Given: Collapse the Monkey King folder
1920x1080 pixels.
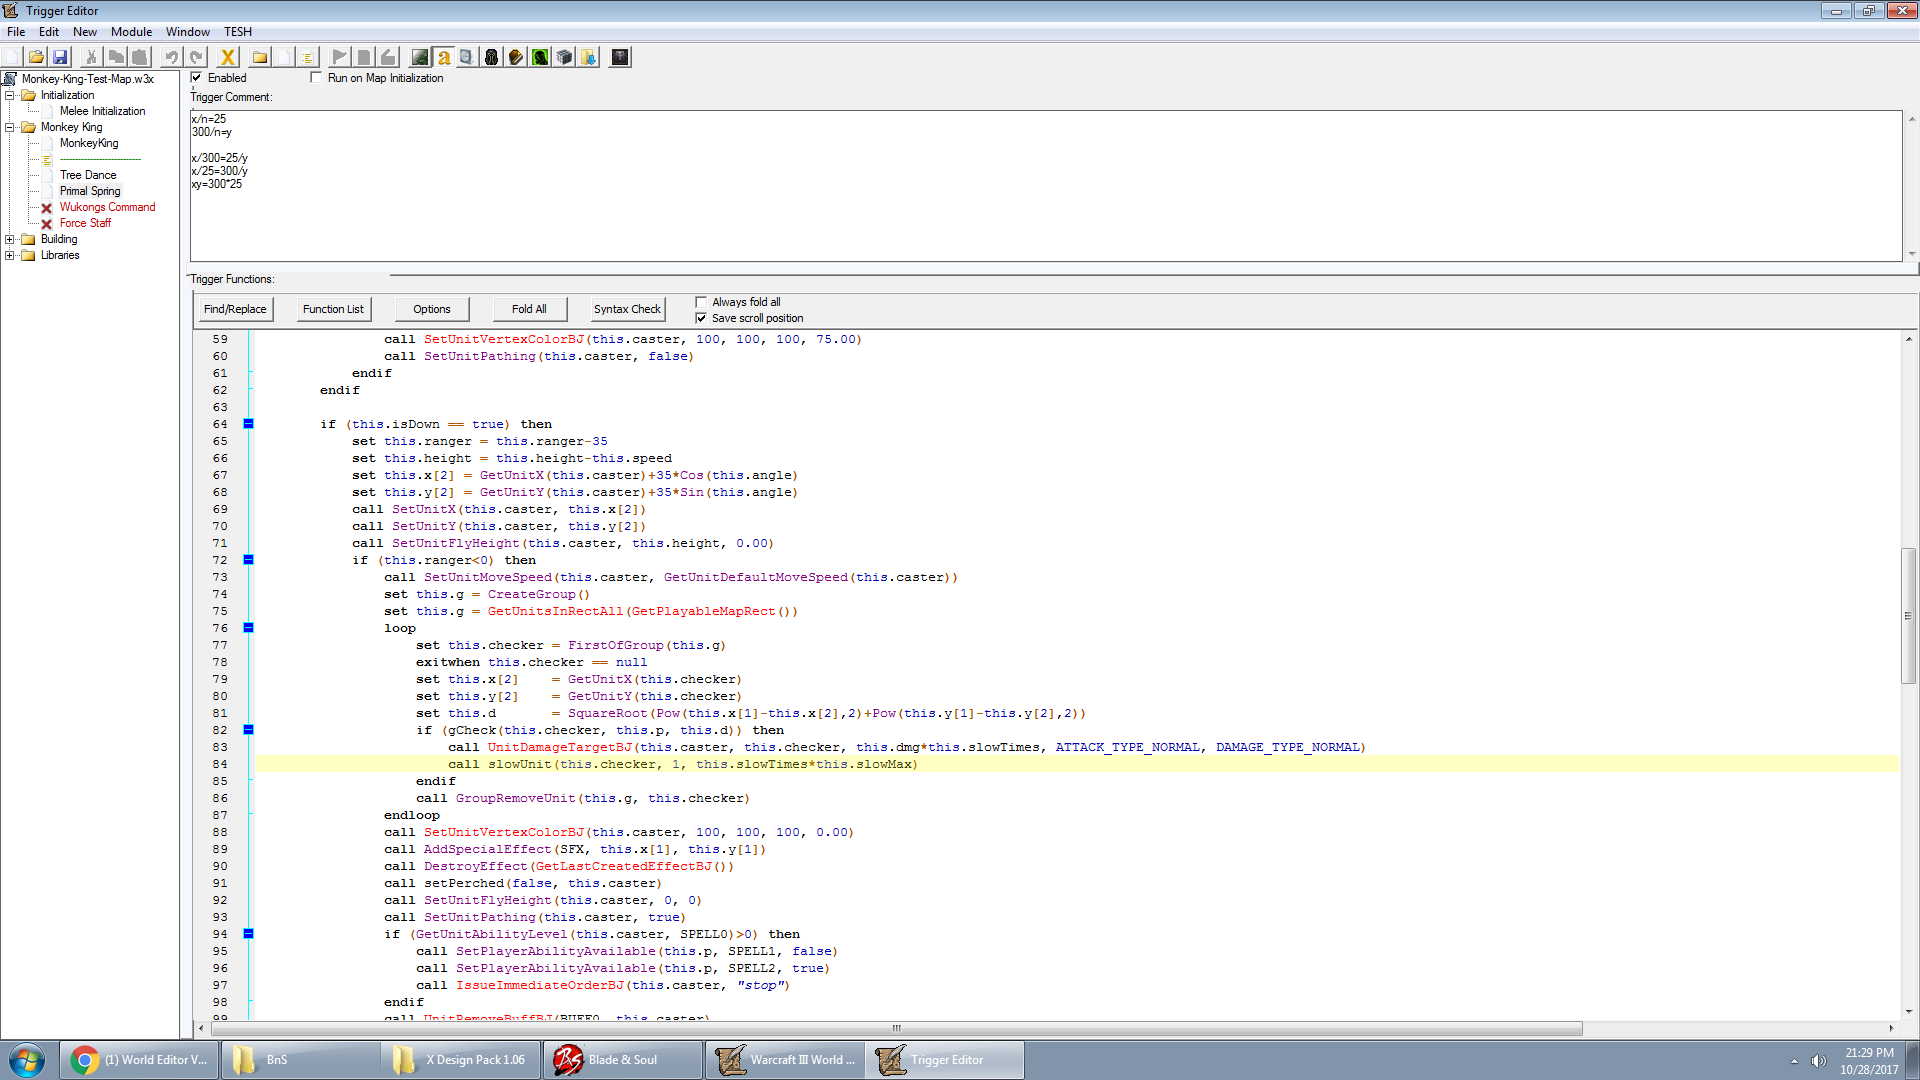Looking at the screenshot, I should coord(10,127).
